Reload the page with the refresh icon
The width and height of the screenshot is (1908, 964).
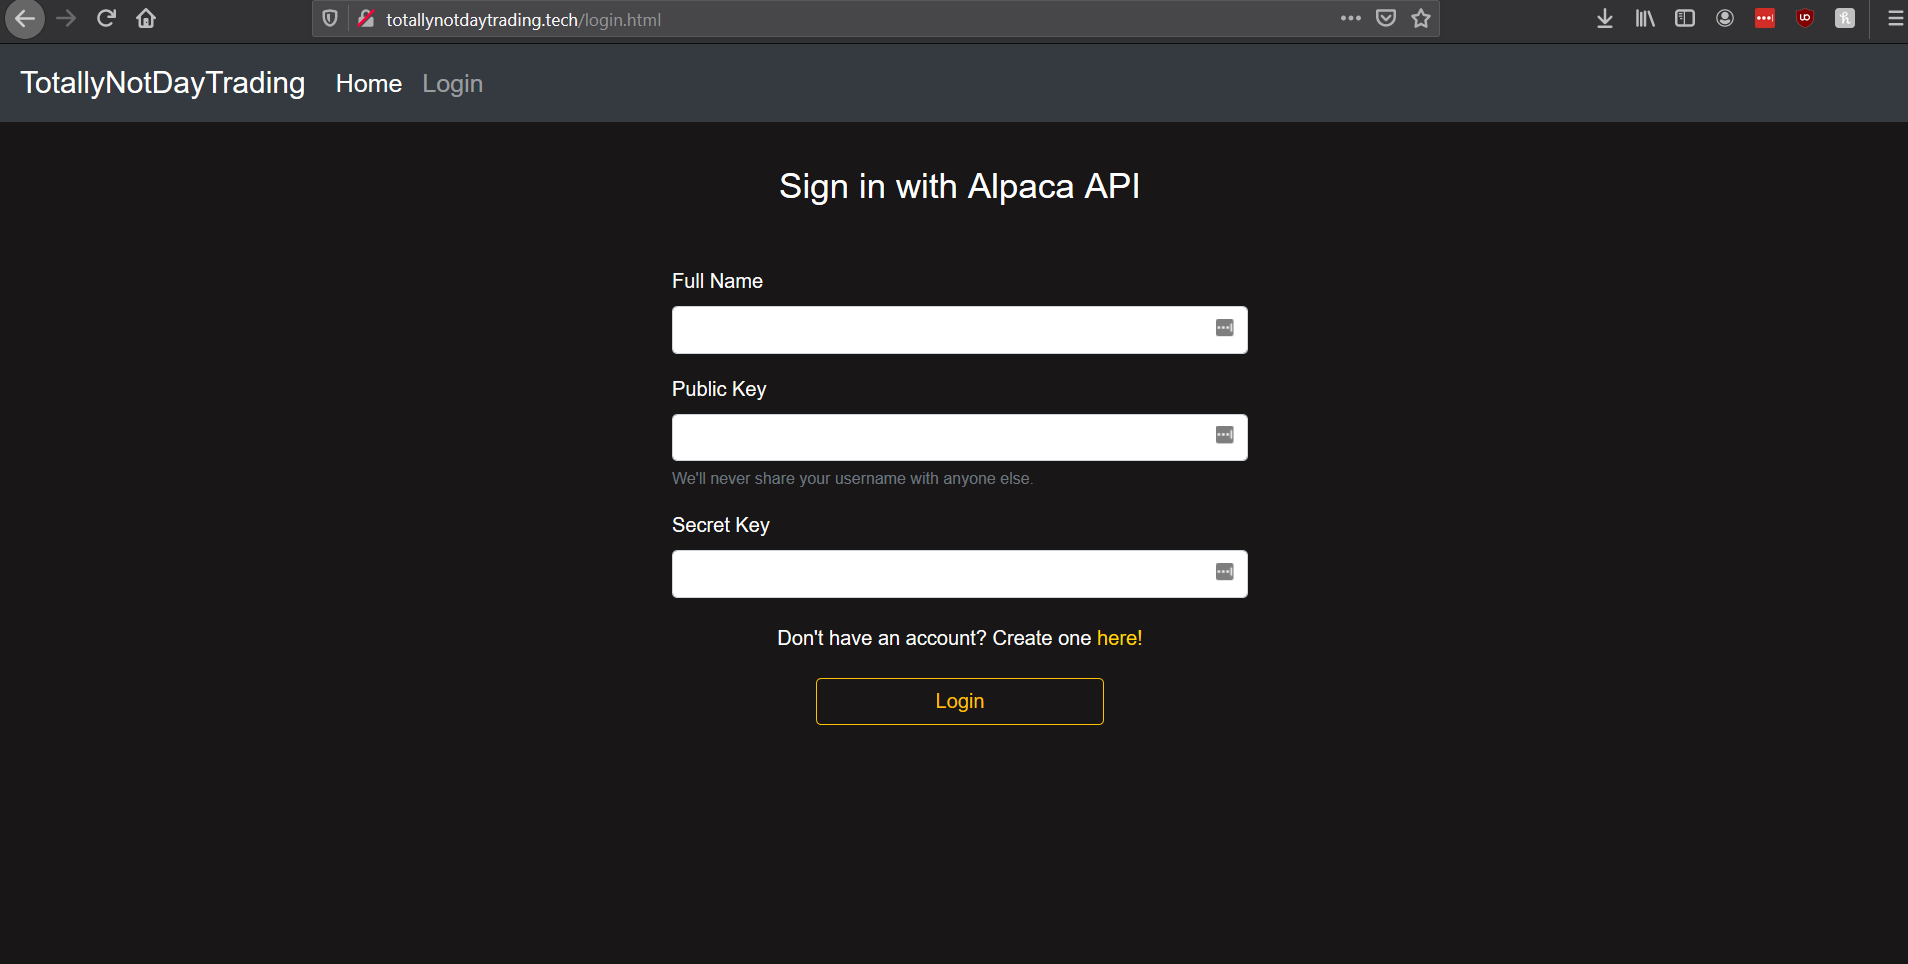(106, 19)
